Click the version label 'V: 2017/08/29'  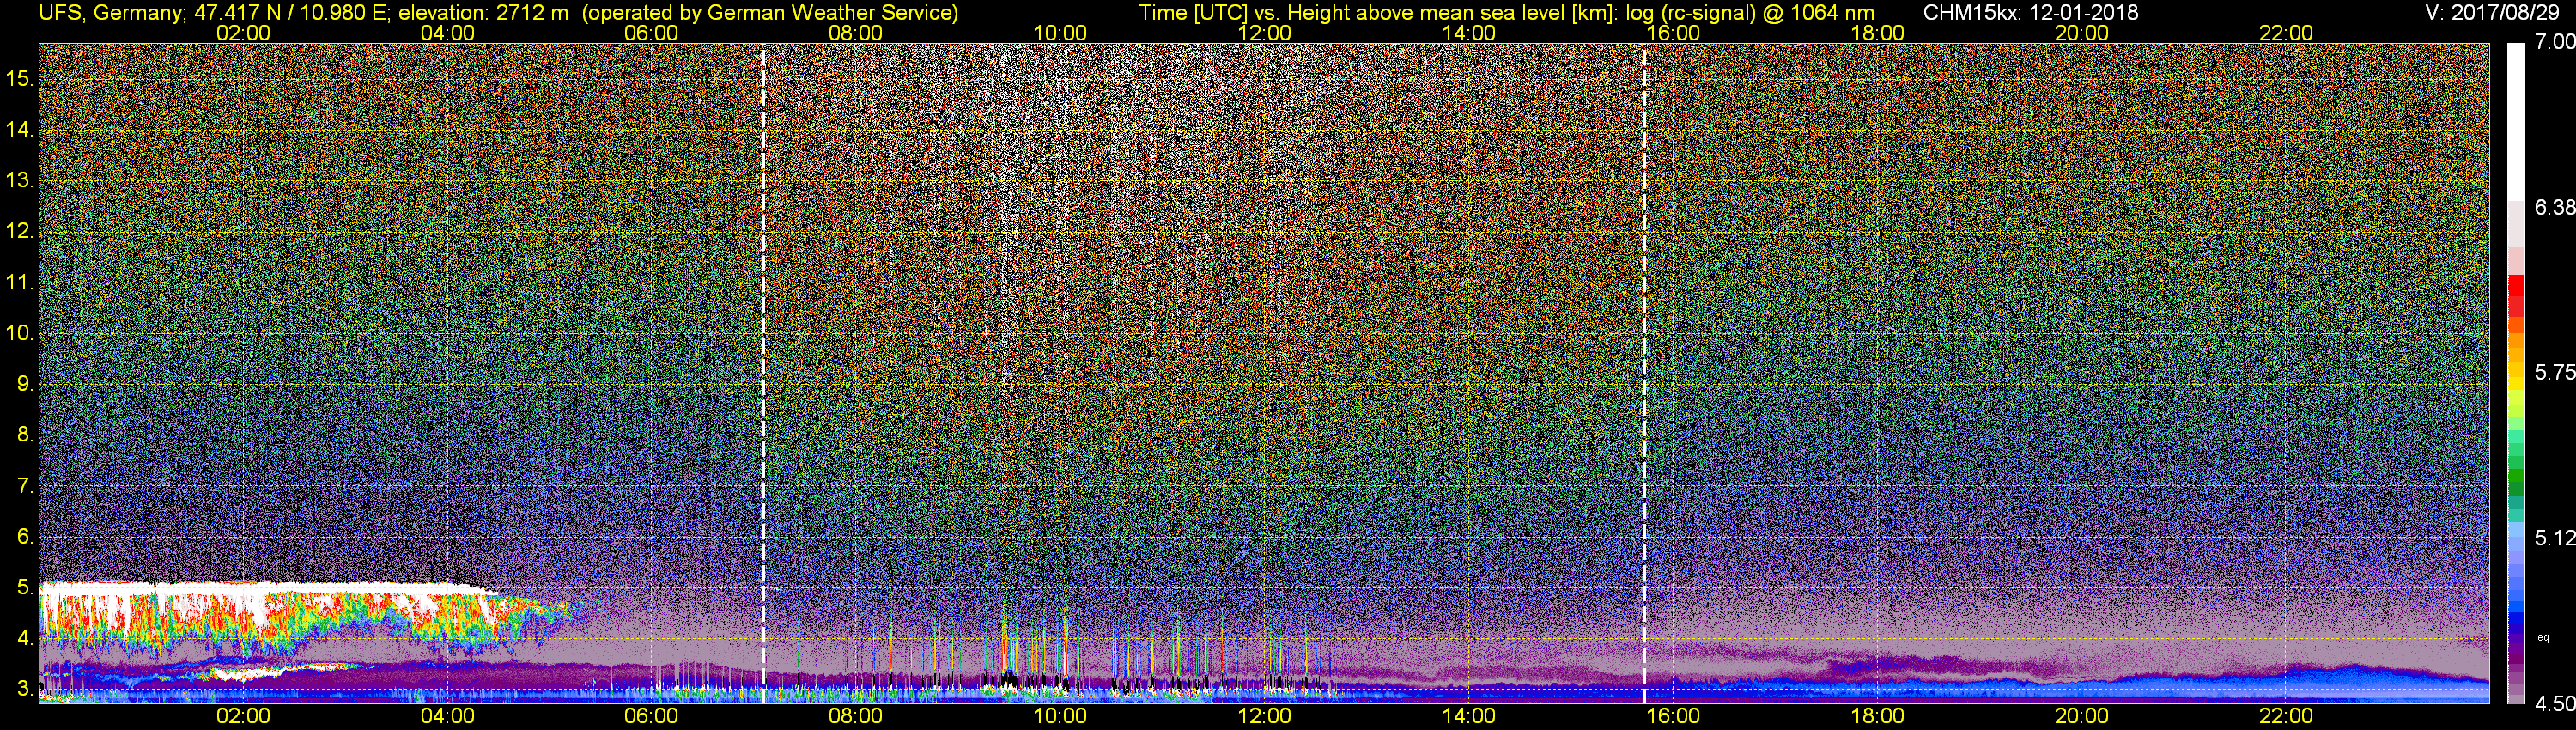pos(2491,13)
